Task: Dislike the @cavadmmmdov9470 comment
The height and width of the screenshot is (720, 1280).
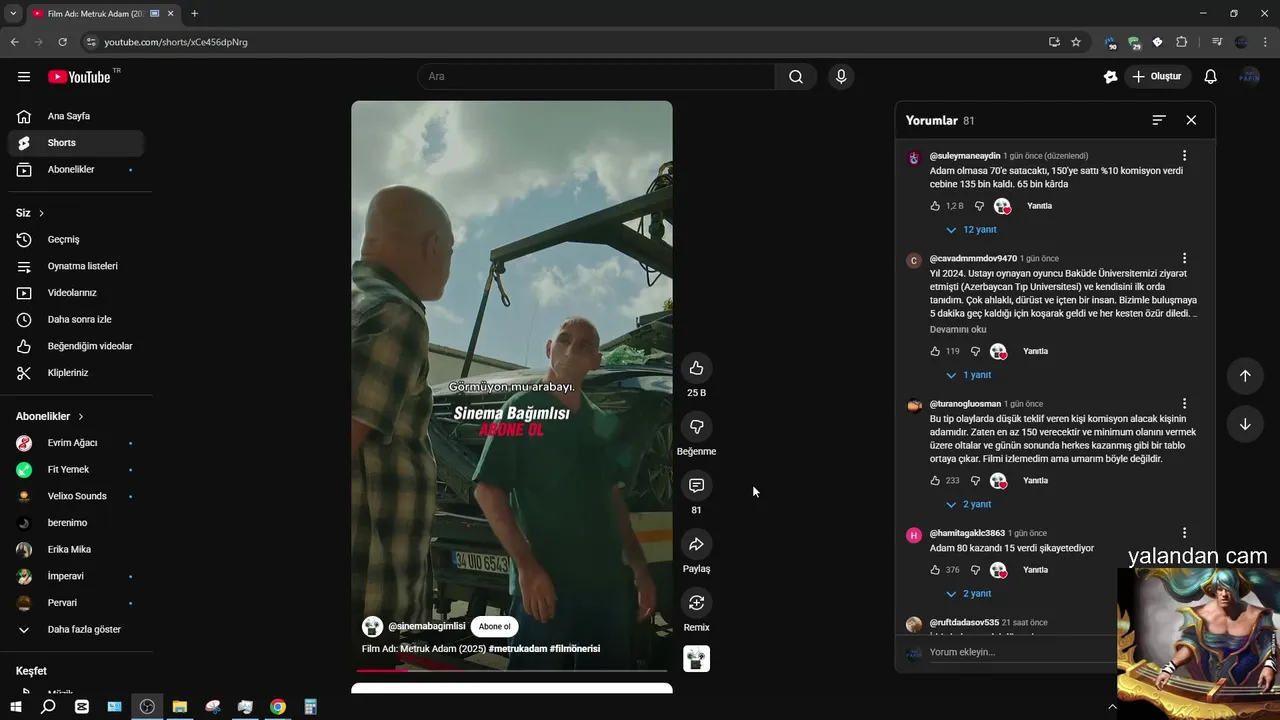Action: coord(975,351)
